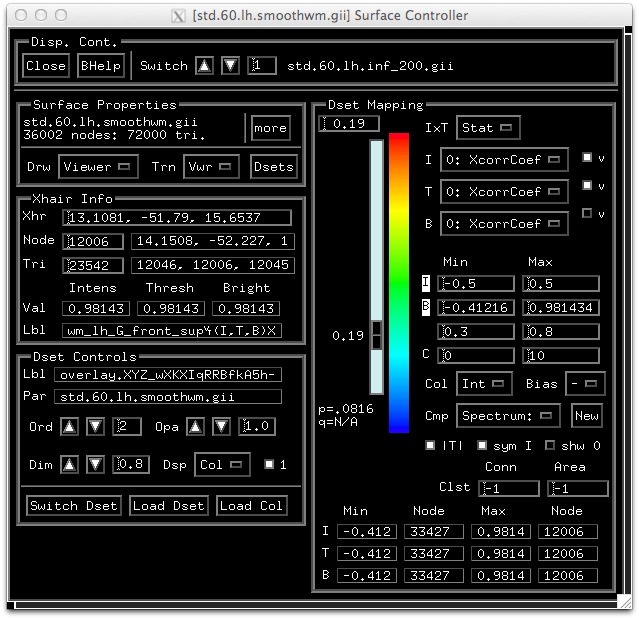
Task: Decrease Ord with the down arrow
Action: click(x=95, y=427)
